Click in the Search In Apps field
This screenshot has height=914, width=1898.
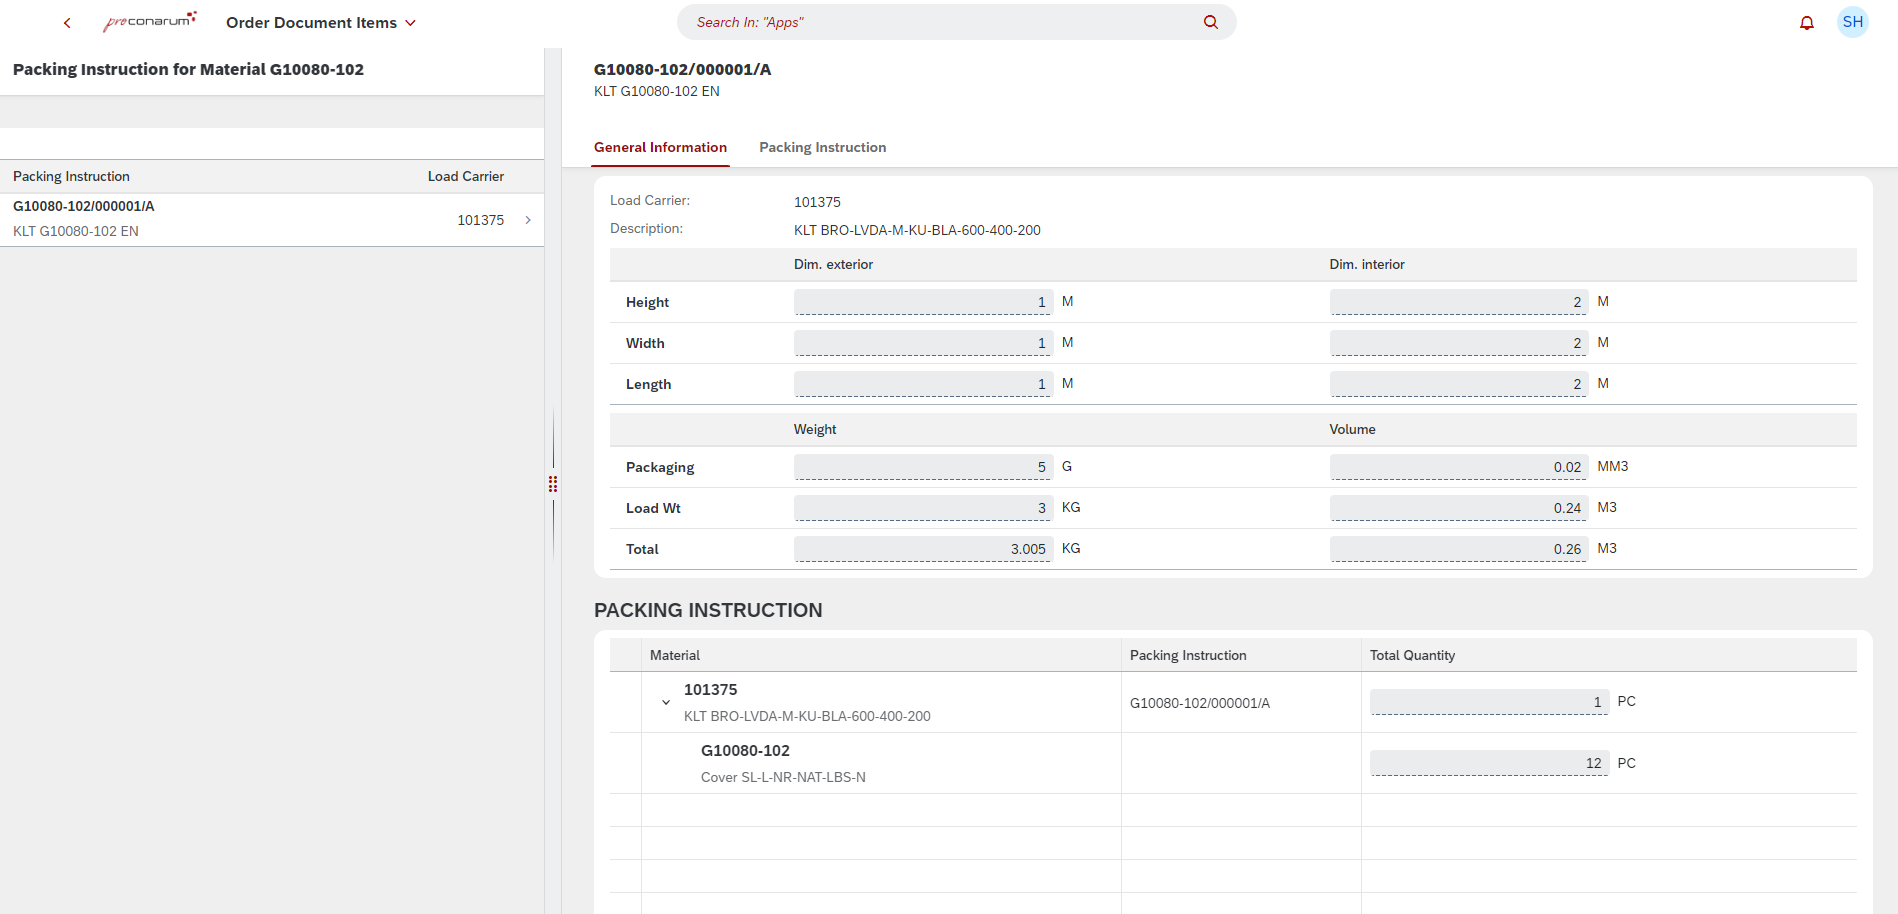point(940,22)
